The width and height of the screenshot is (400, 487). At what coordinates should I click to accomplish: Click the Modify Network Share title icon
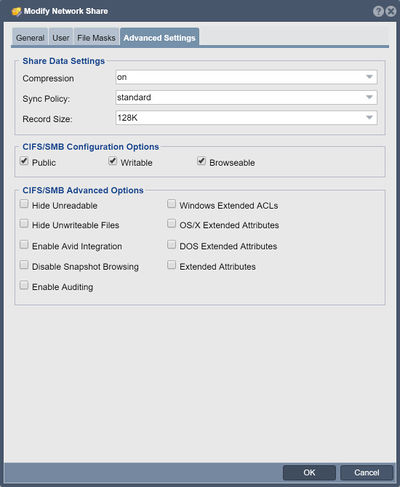[x=16, y=11]
